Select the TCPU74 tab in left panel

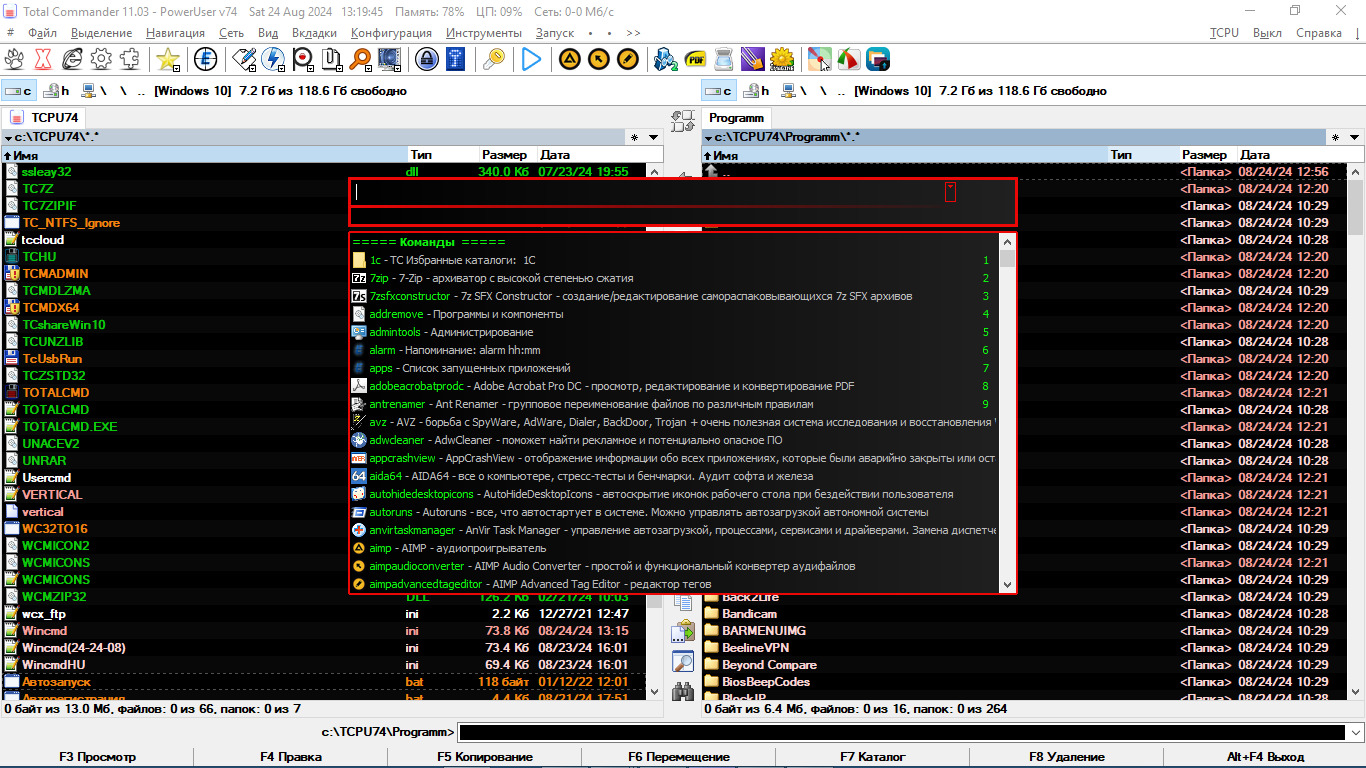pyautogui.click(x=46, y=117)
